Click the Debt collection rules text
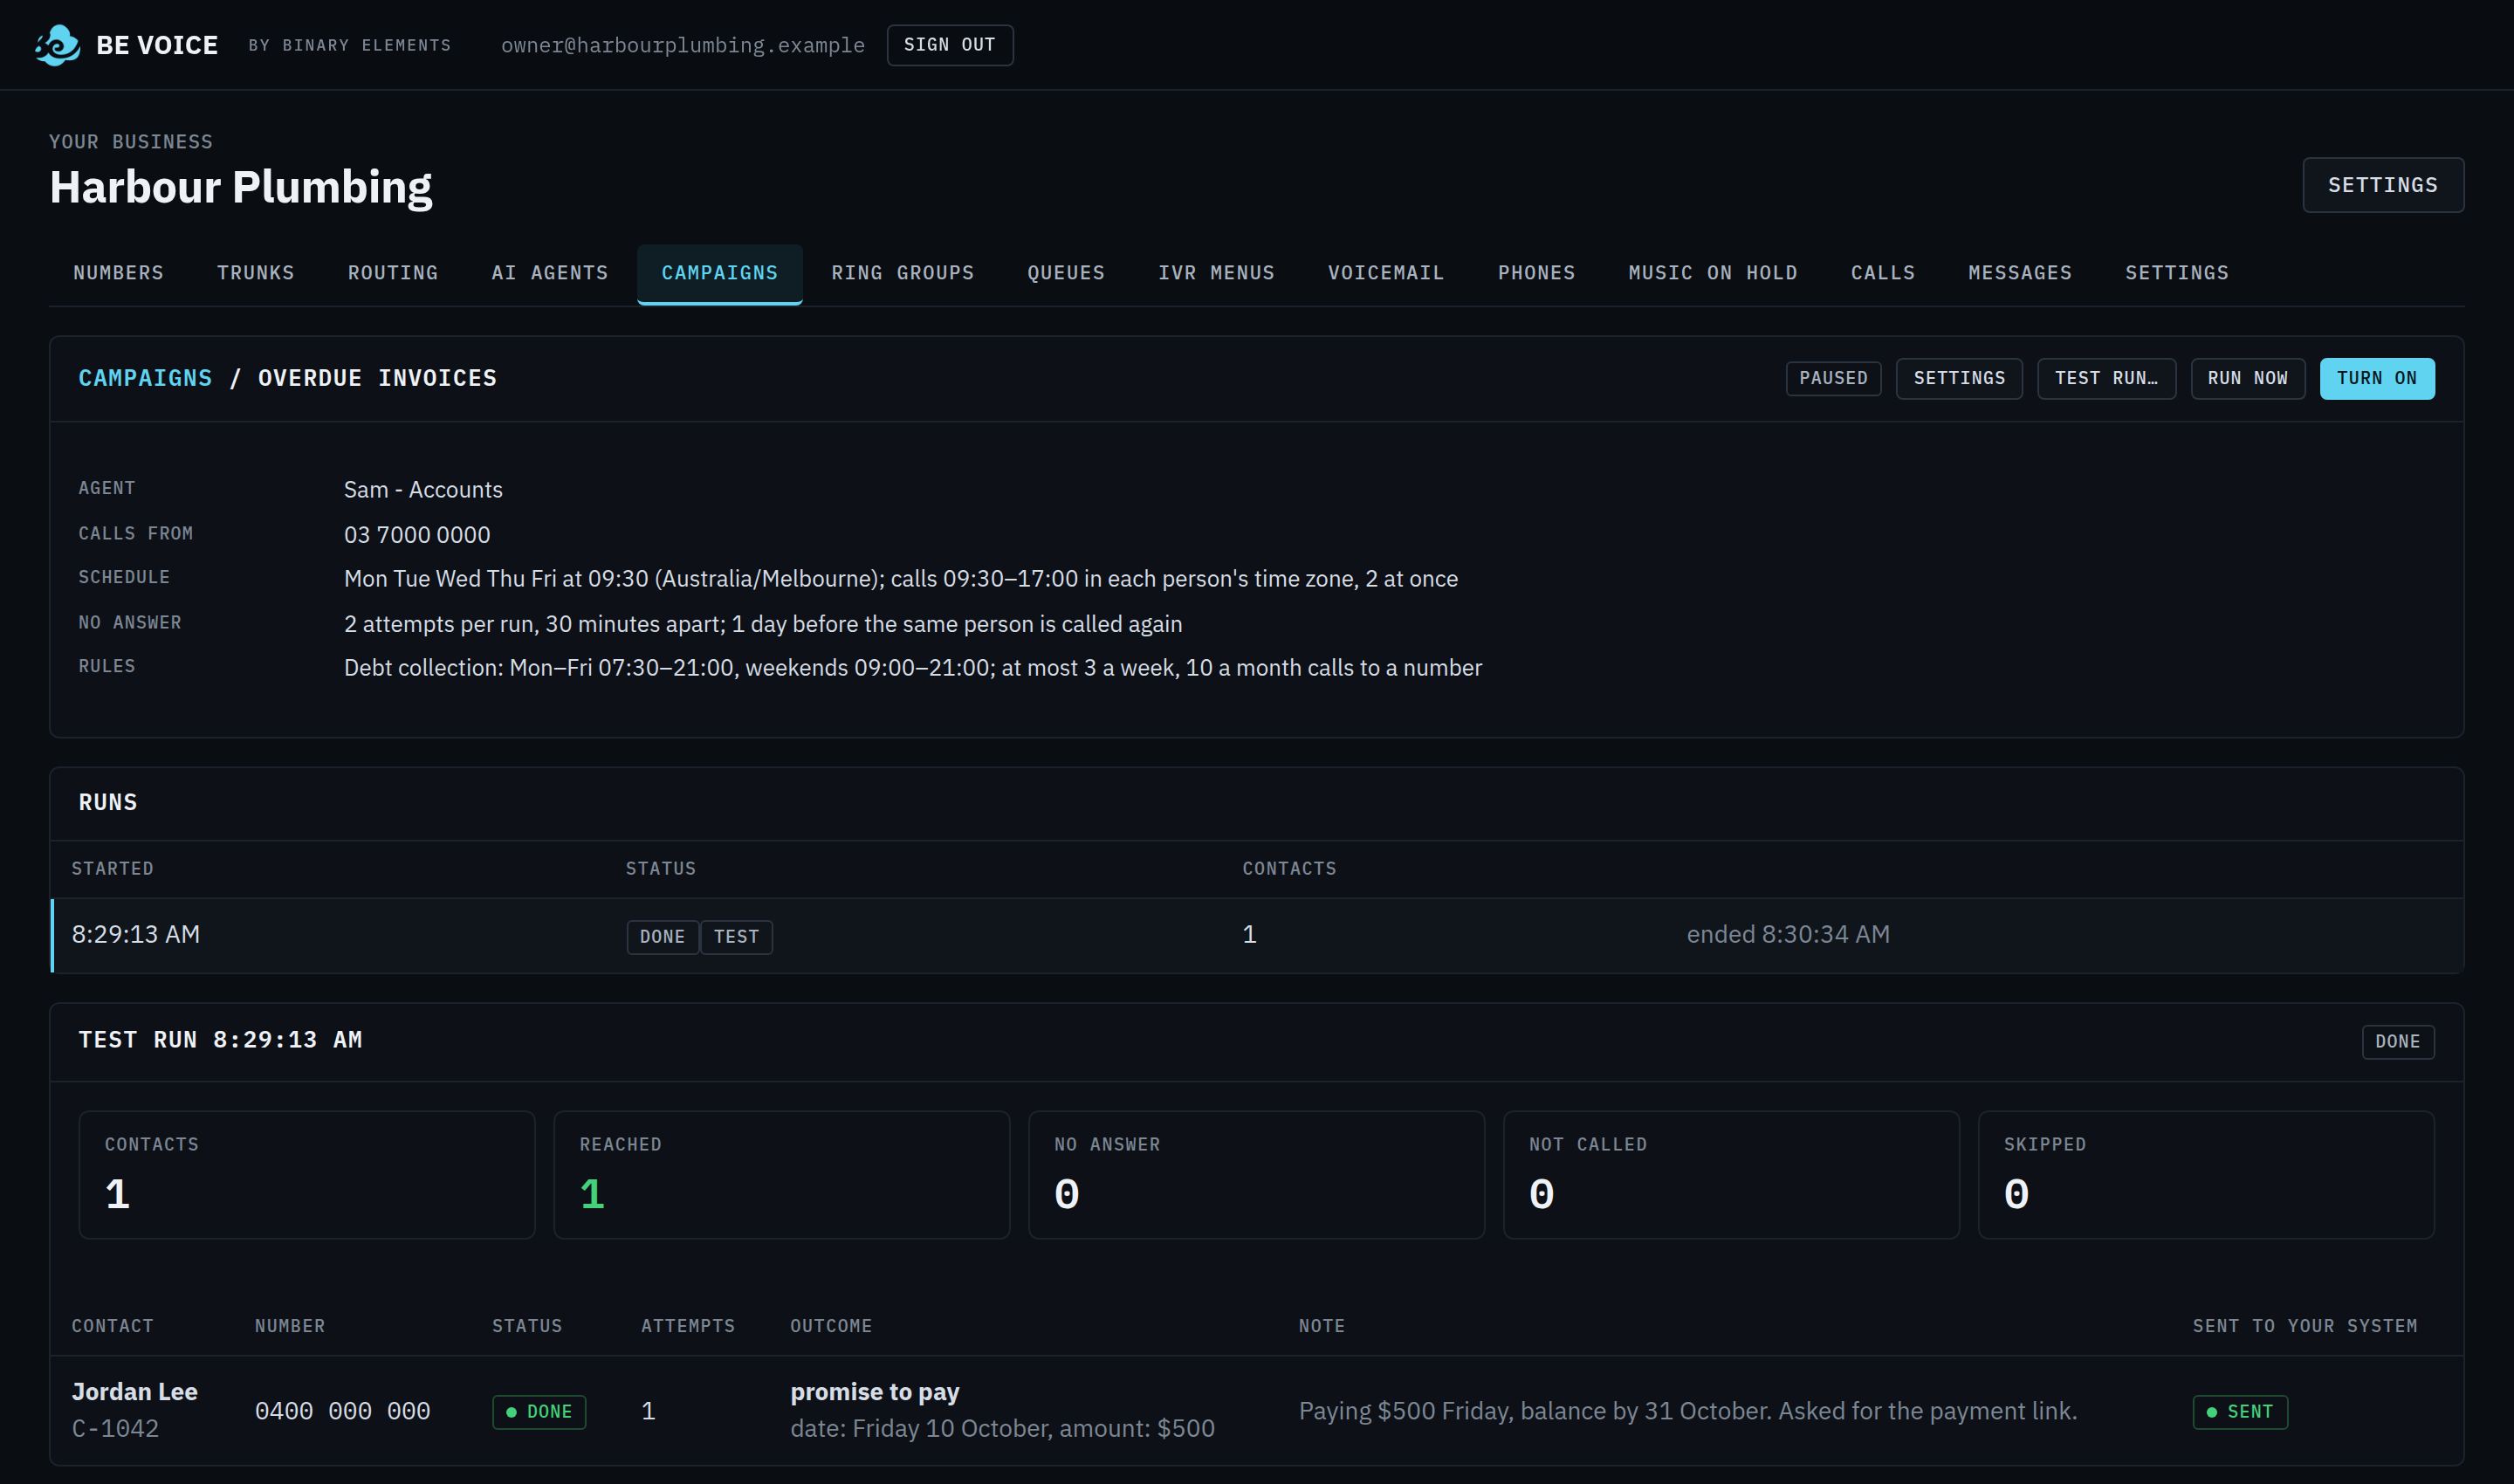2514x1484 pixels. [913, 668]
